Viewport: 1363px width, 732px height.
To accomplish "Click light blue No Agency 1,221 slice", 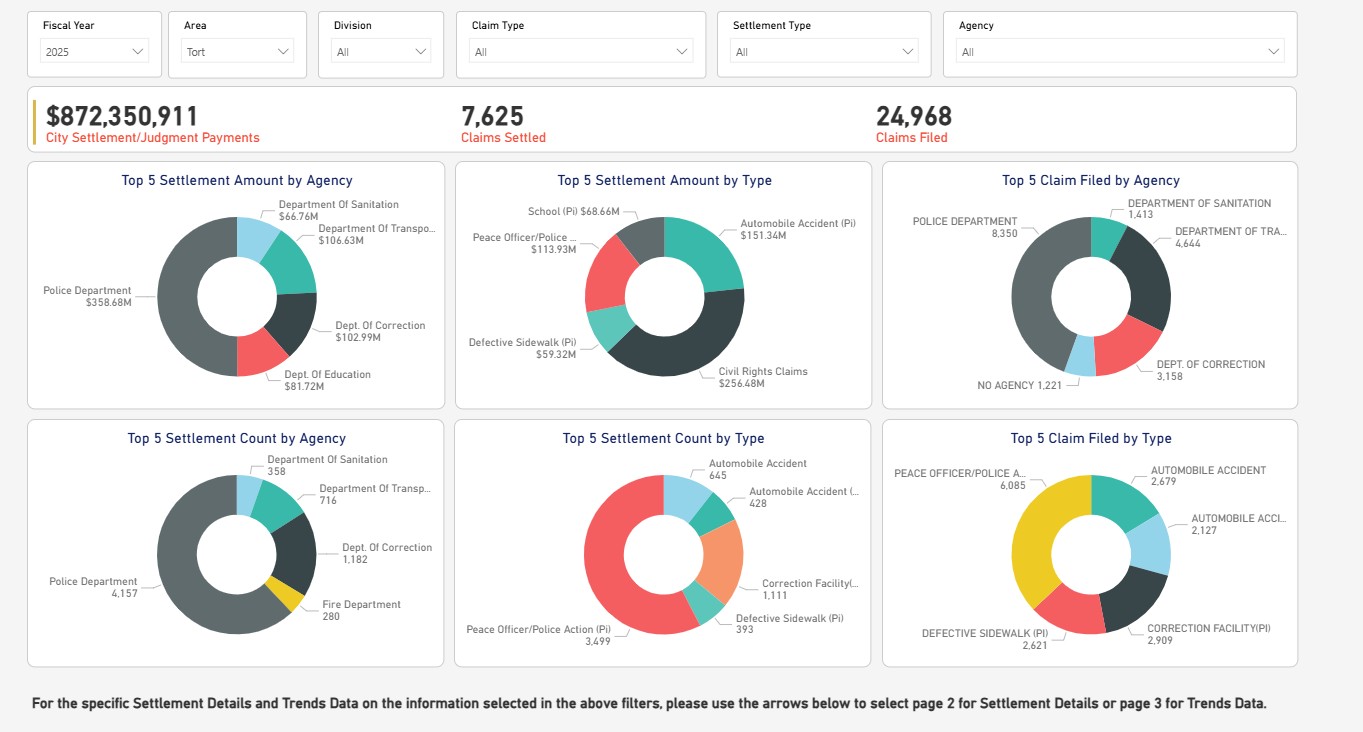I will click(1080, 356).
